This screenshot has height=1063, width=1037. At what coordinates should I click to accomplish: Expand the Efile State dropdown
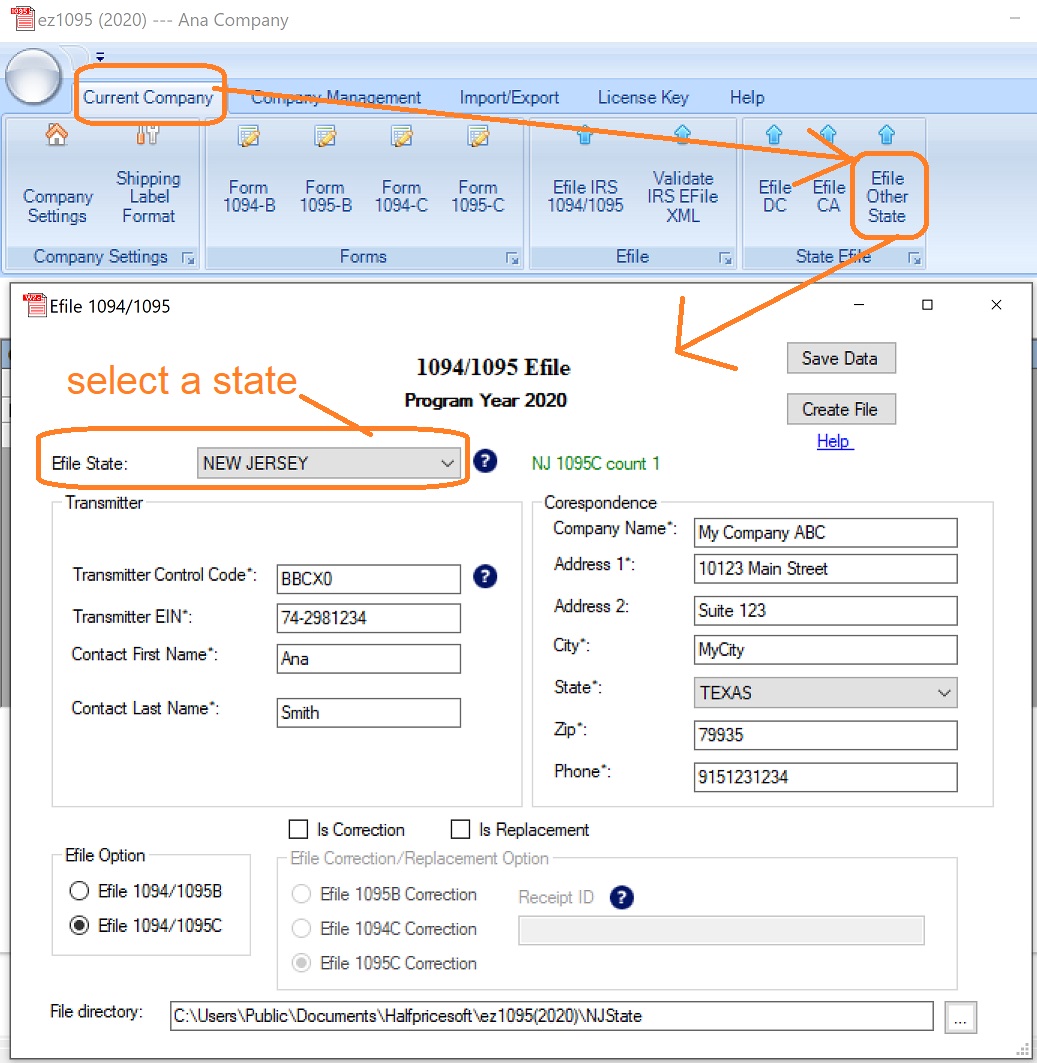coord(447,463)
